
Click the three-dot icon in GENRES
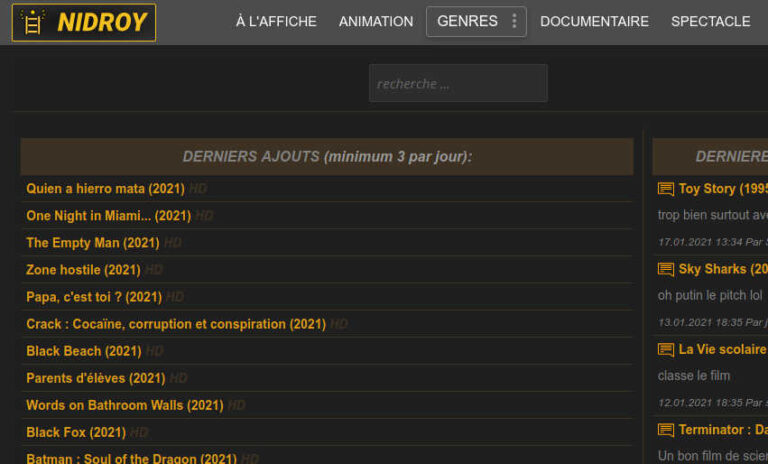tap(514, 21)
